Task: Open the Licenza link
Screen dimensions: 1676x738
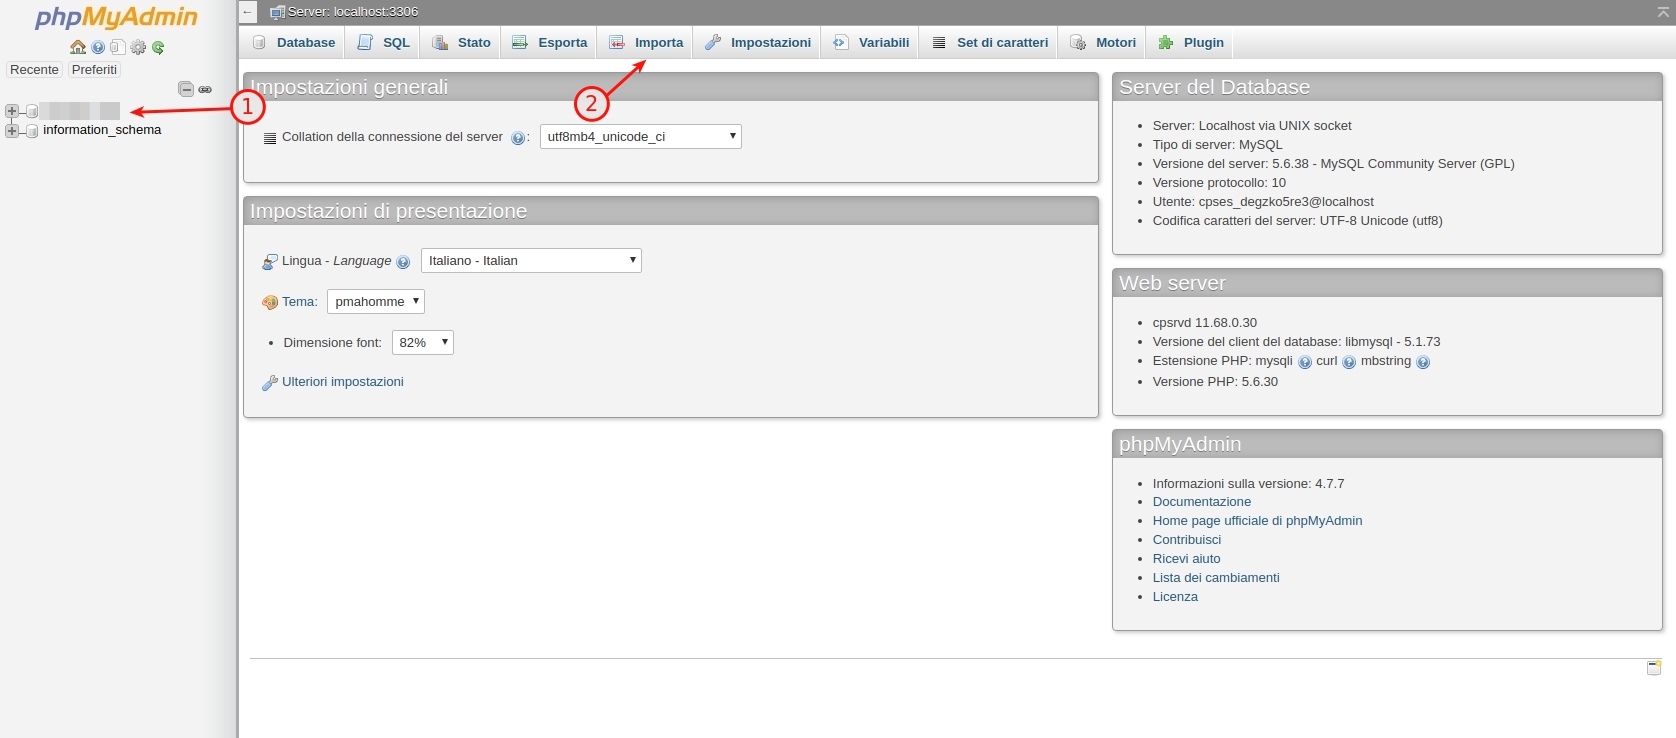Action: coord(1175,597)
